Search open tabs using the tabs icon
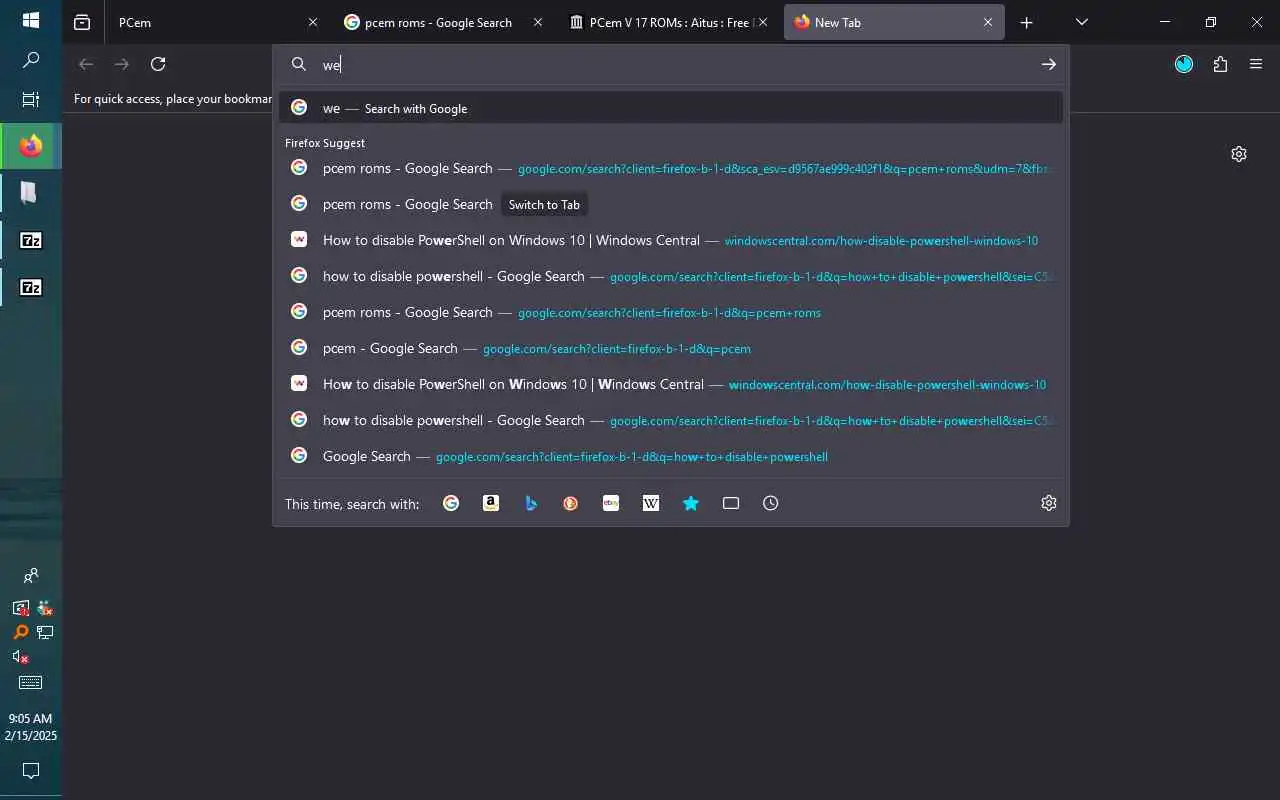 [731, 503]
